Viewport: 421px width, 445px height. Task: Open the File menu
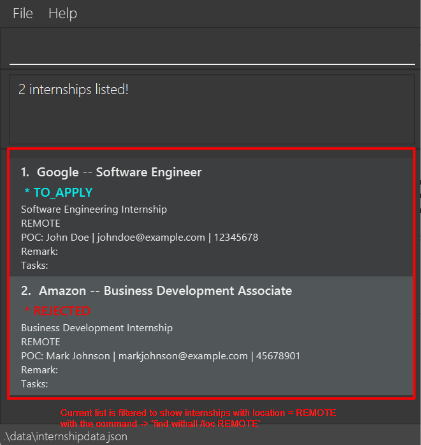pyautogui.click(x=23, y=14)
